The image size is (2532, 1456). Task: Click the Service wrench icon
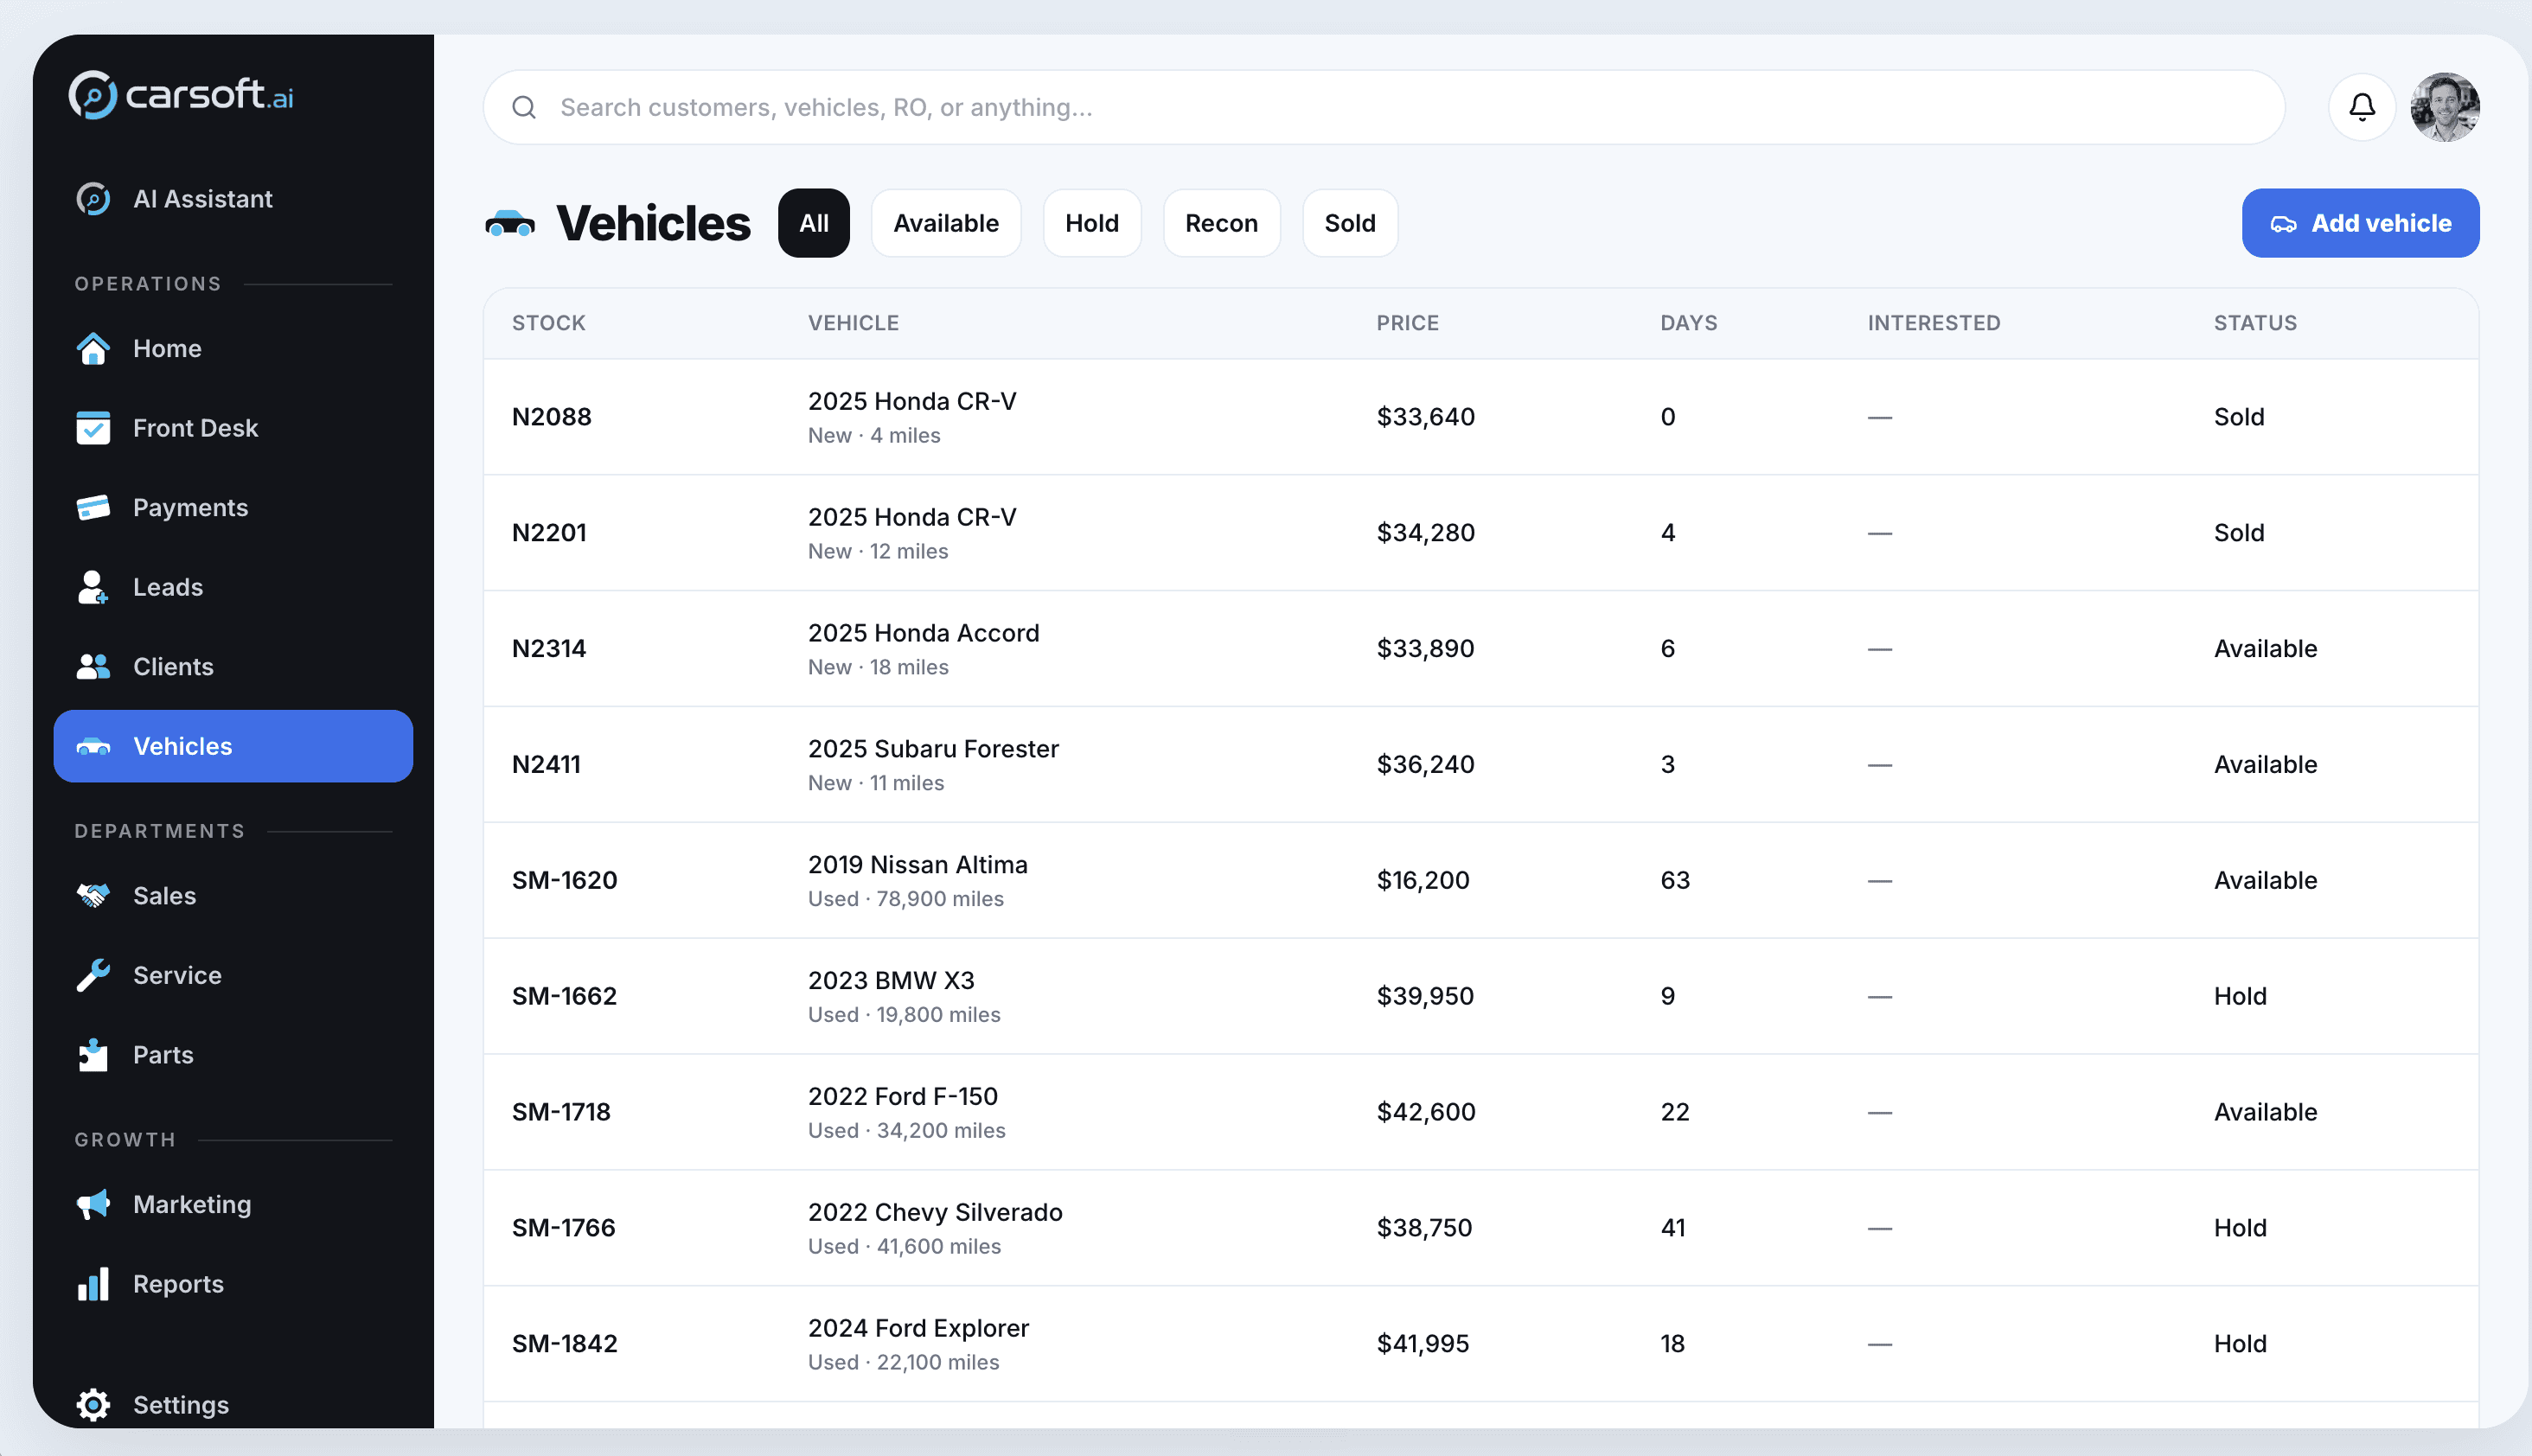(x=93, y=975)
